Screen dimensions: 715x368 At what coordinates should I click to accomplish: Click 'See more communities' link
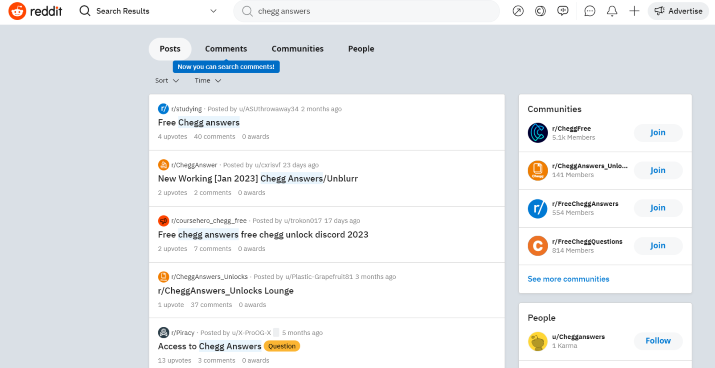coord(568,279)
